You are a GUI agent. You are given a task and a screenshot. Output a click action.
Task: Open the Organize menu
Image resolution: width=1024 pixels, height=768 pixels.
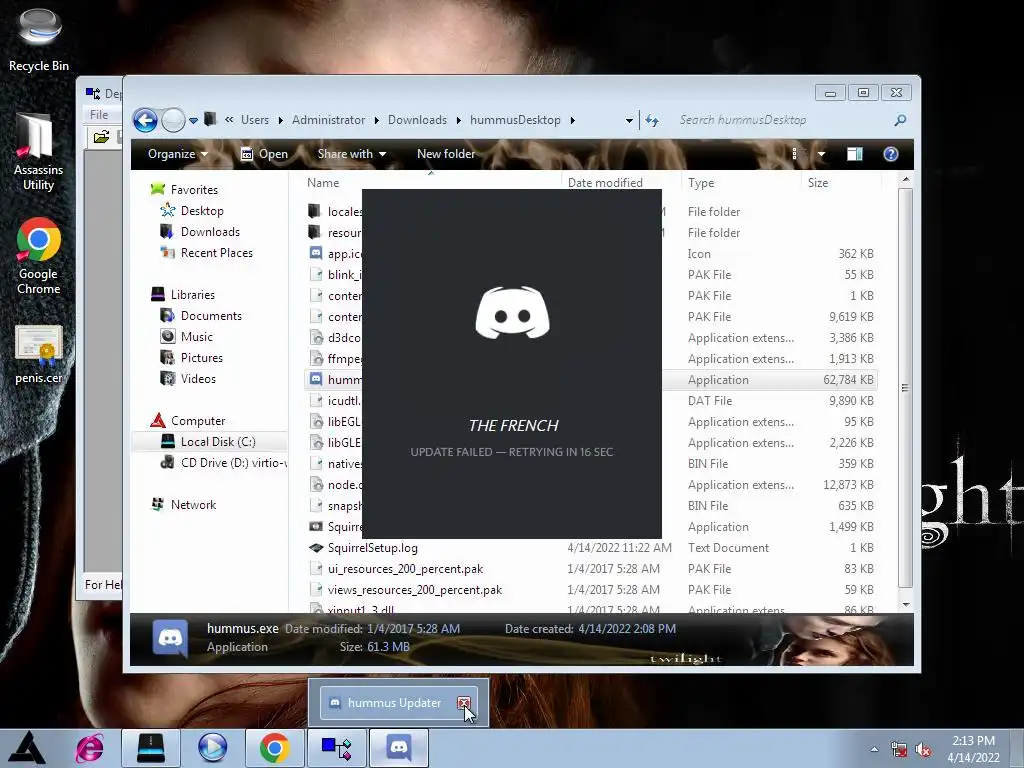pyautogui.click(x=178, y=154)
